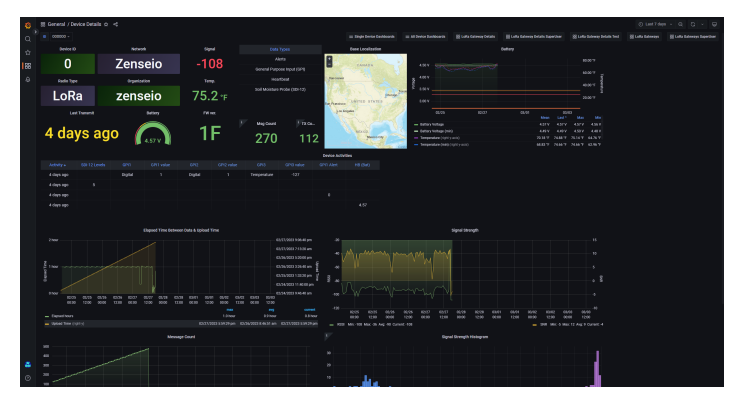Open Alerting bell icon in sidebar
The width and height of the screenshot is (740, 401).
pyautogui.click(x=27, y=79)
